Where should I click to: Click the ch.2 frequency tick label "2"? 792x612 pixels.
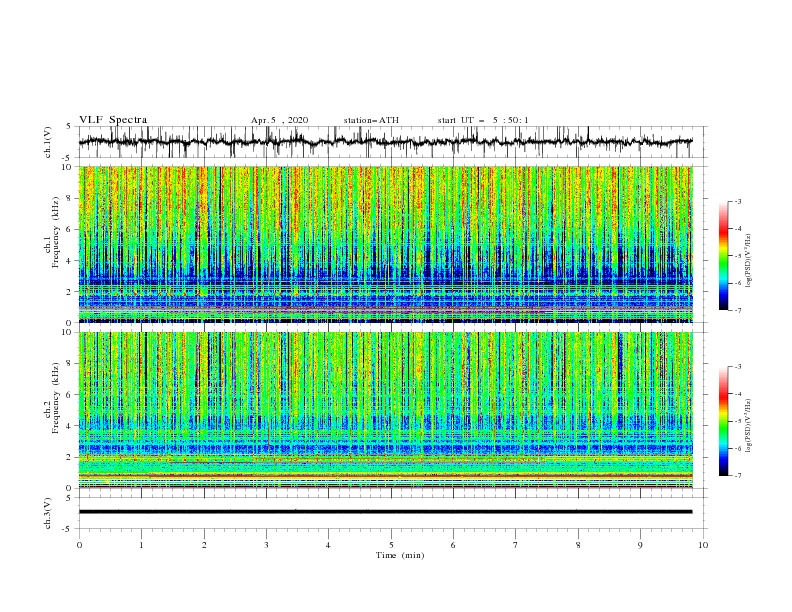pos(70,457)
